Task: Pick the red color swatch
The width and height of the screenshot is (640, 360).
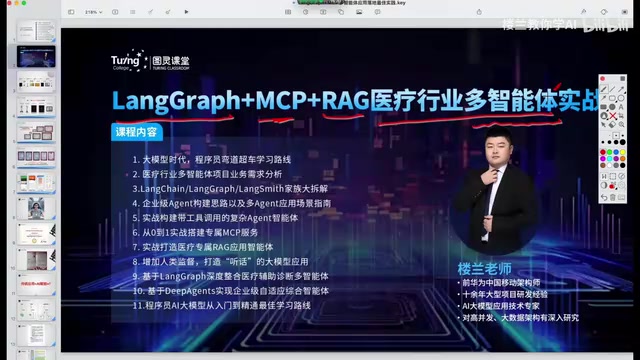Action: 603,152
